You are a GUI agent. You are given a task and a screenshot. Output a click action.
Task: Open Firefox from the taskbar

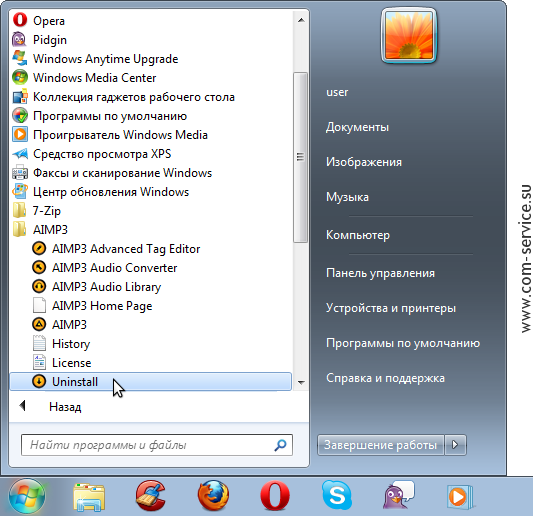point(213,496)
